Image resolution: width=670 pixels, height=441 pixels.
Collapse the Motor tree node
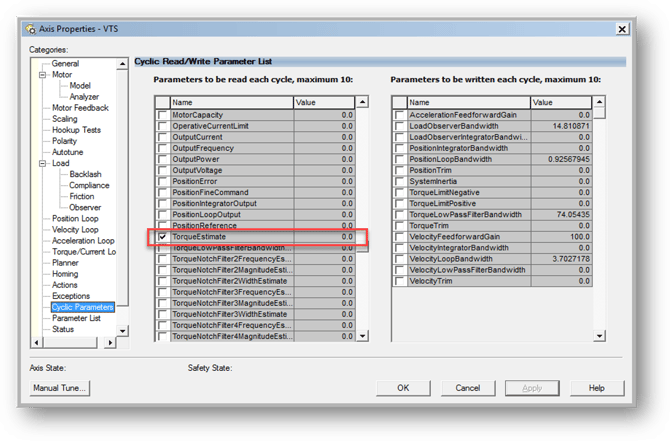[42, 75]
